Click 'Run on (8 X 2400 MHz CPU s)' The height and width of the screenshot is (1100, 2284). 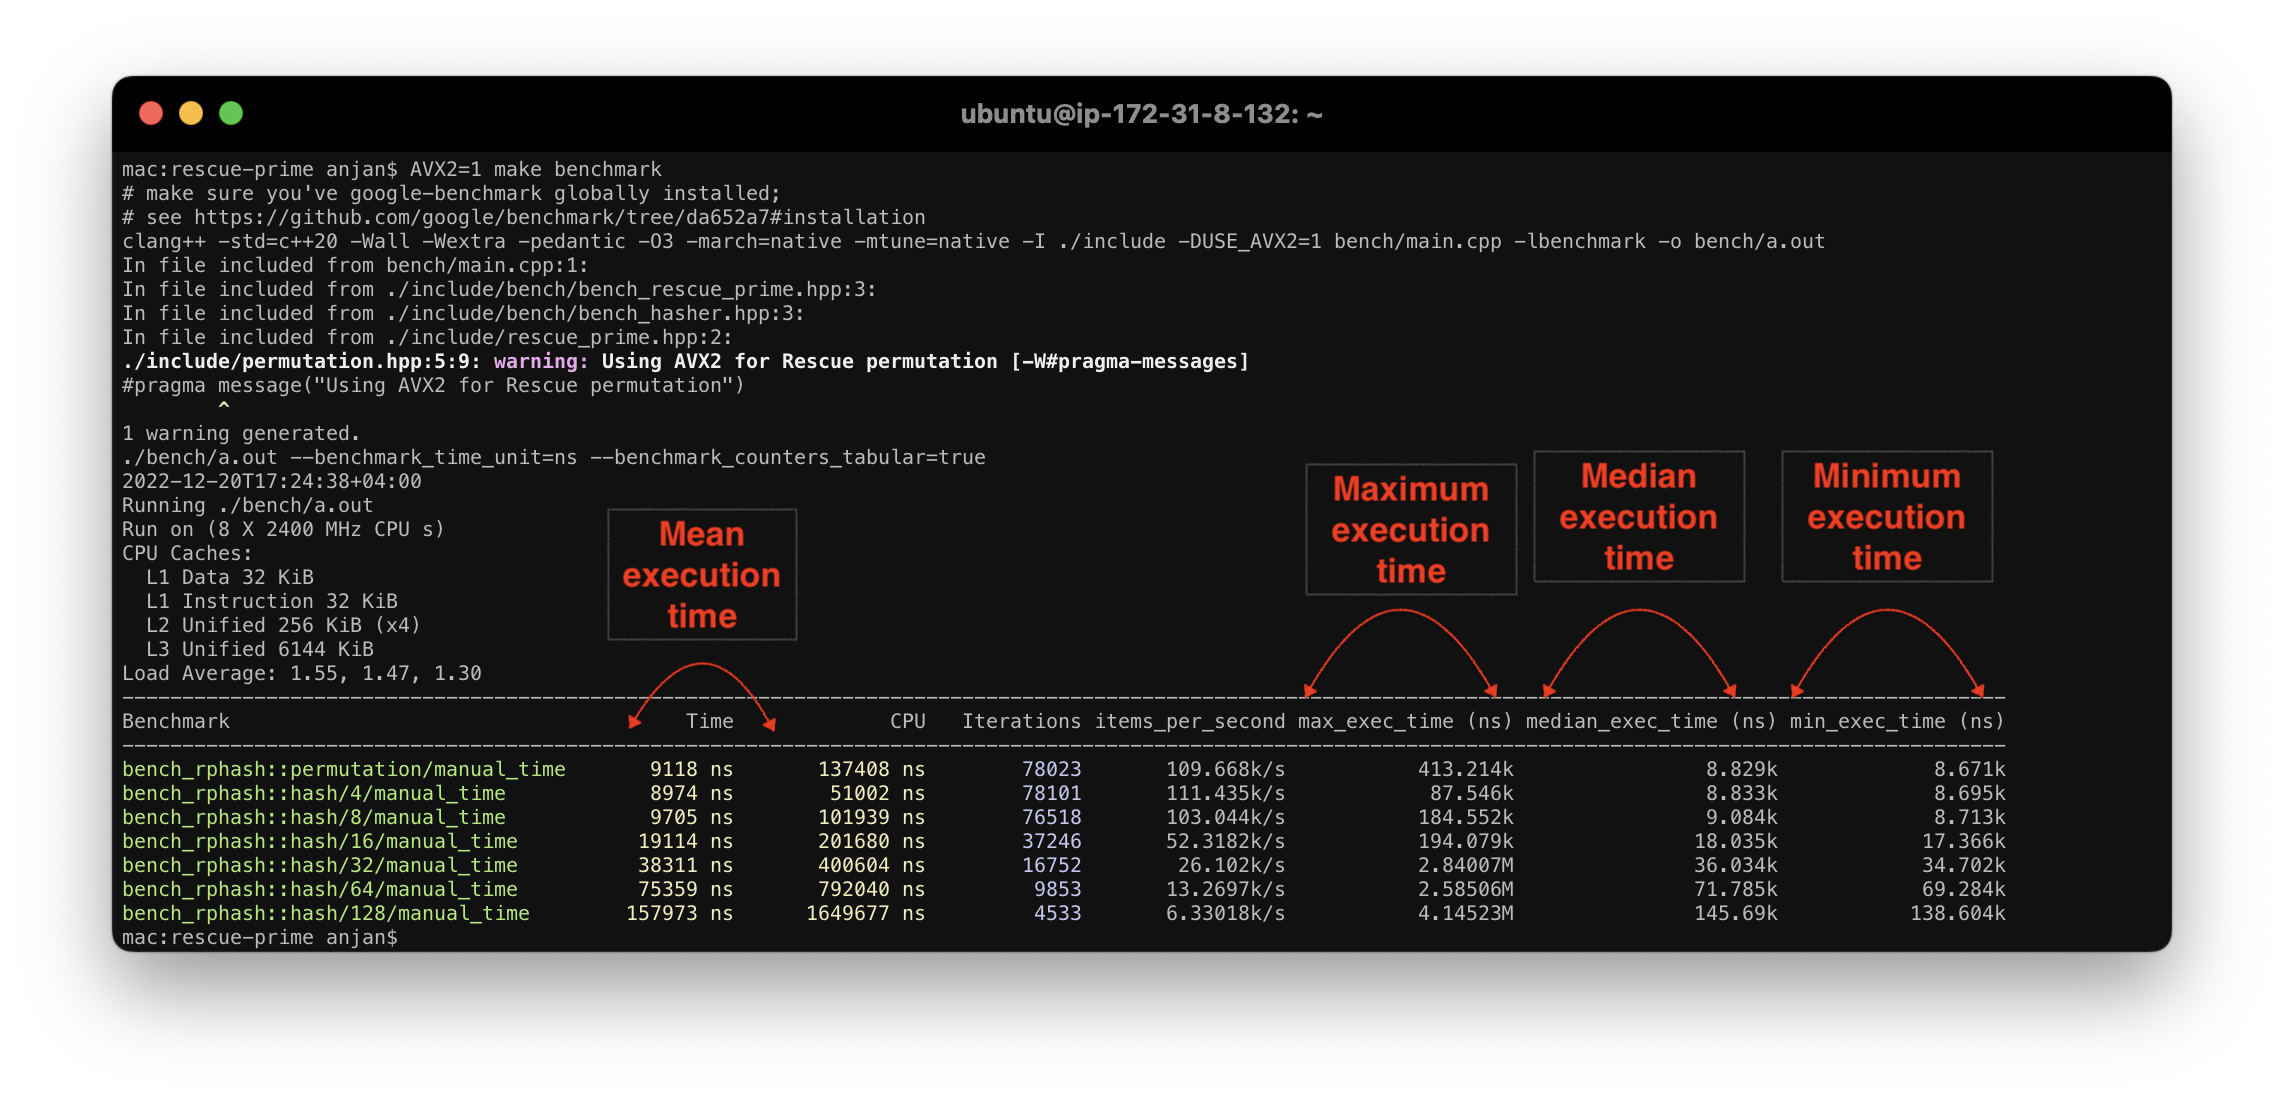pyautogui.click(x=283, y=529)
